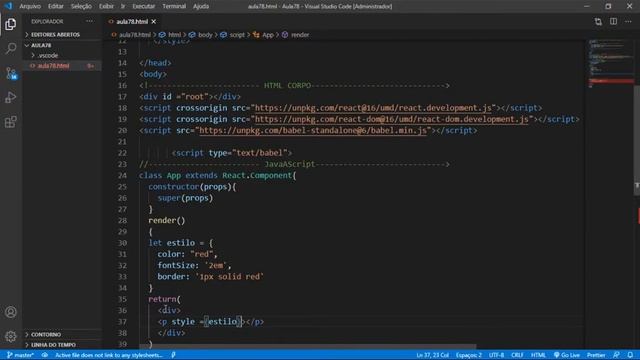Viewport: 640px width, 360px height.
Task: Click aula78.html in the breadcrumb
Action: (x=135, y=35)
